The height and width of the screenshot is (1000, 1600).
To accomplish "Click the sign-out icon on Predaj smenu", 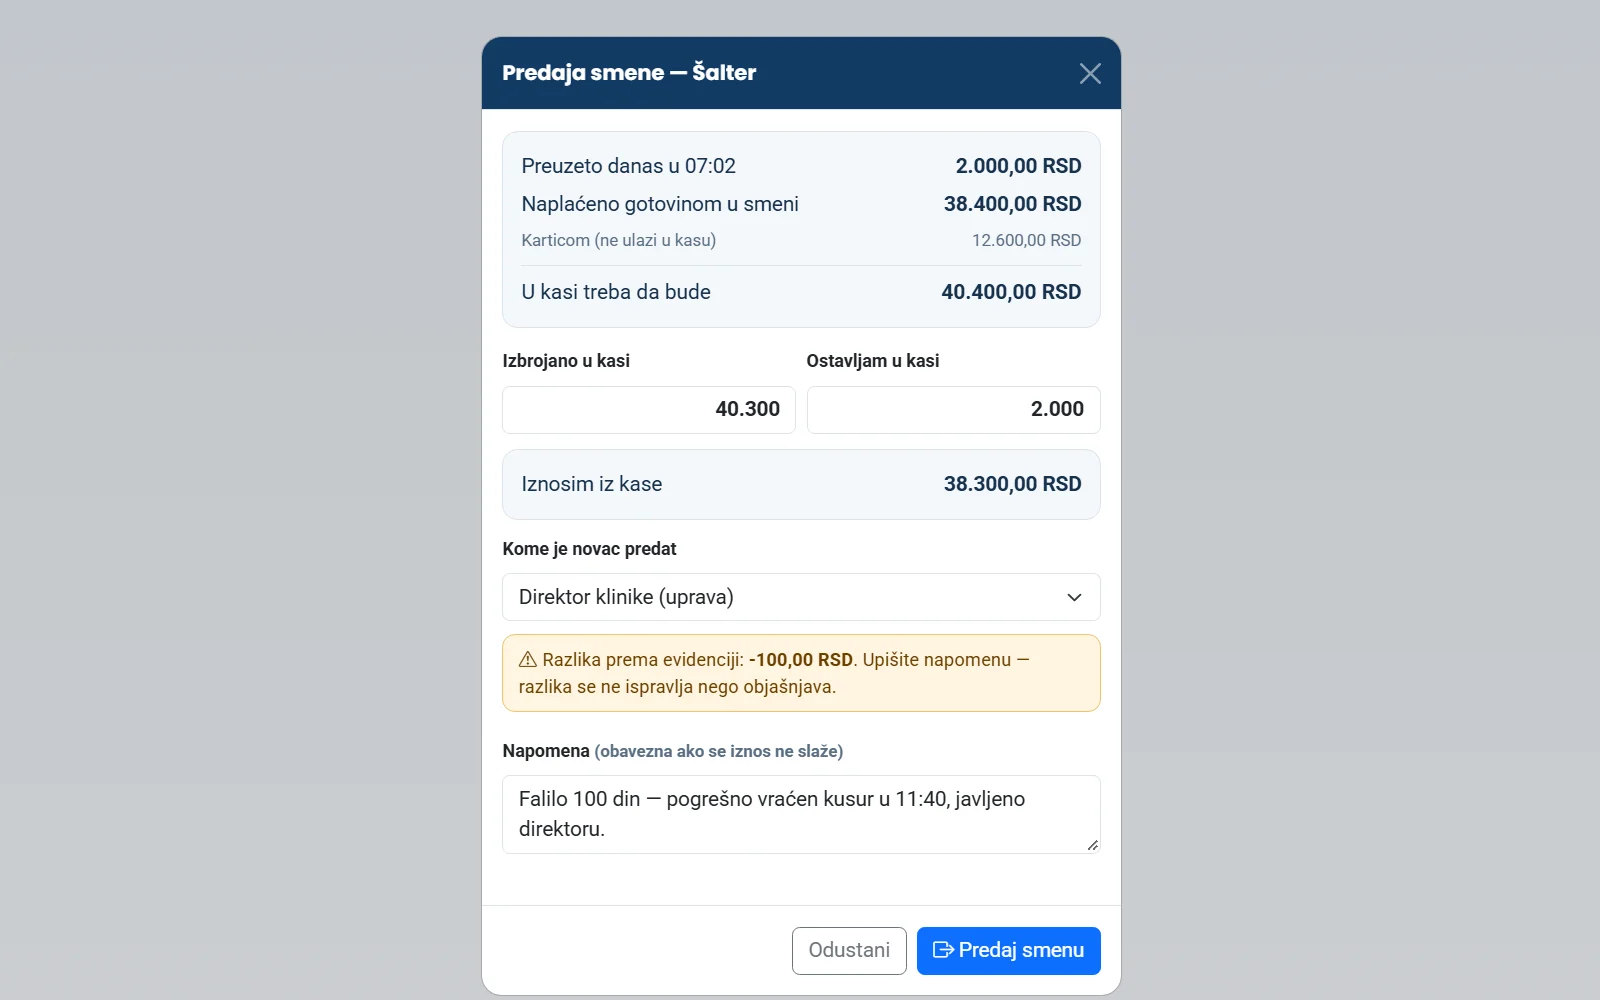I will pyautogui.click(x=942, y=950).
